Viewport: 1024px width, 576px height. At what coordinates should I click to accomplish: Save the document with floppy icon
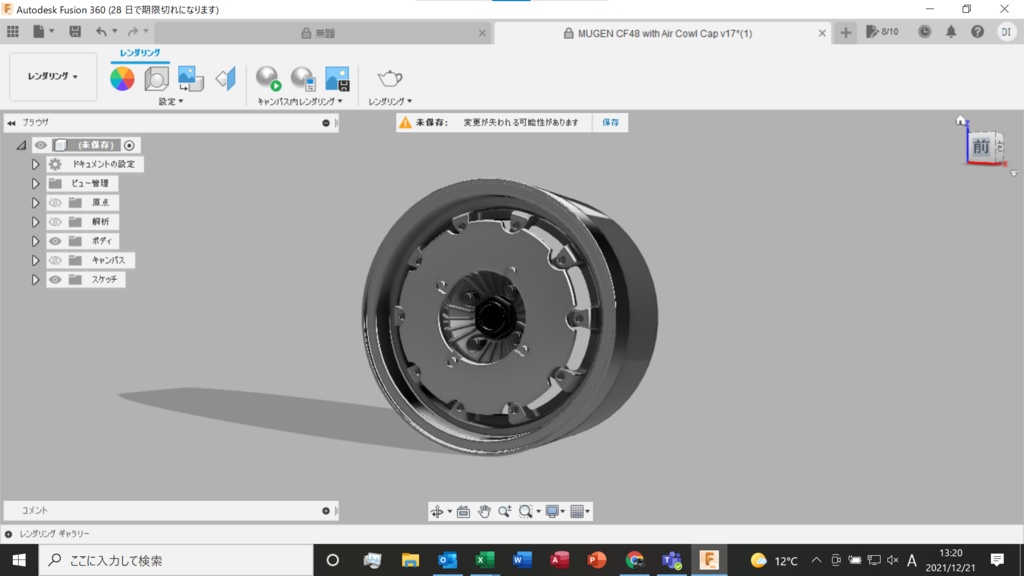[x=75, y=31]
